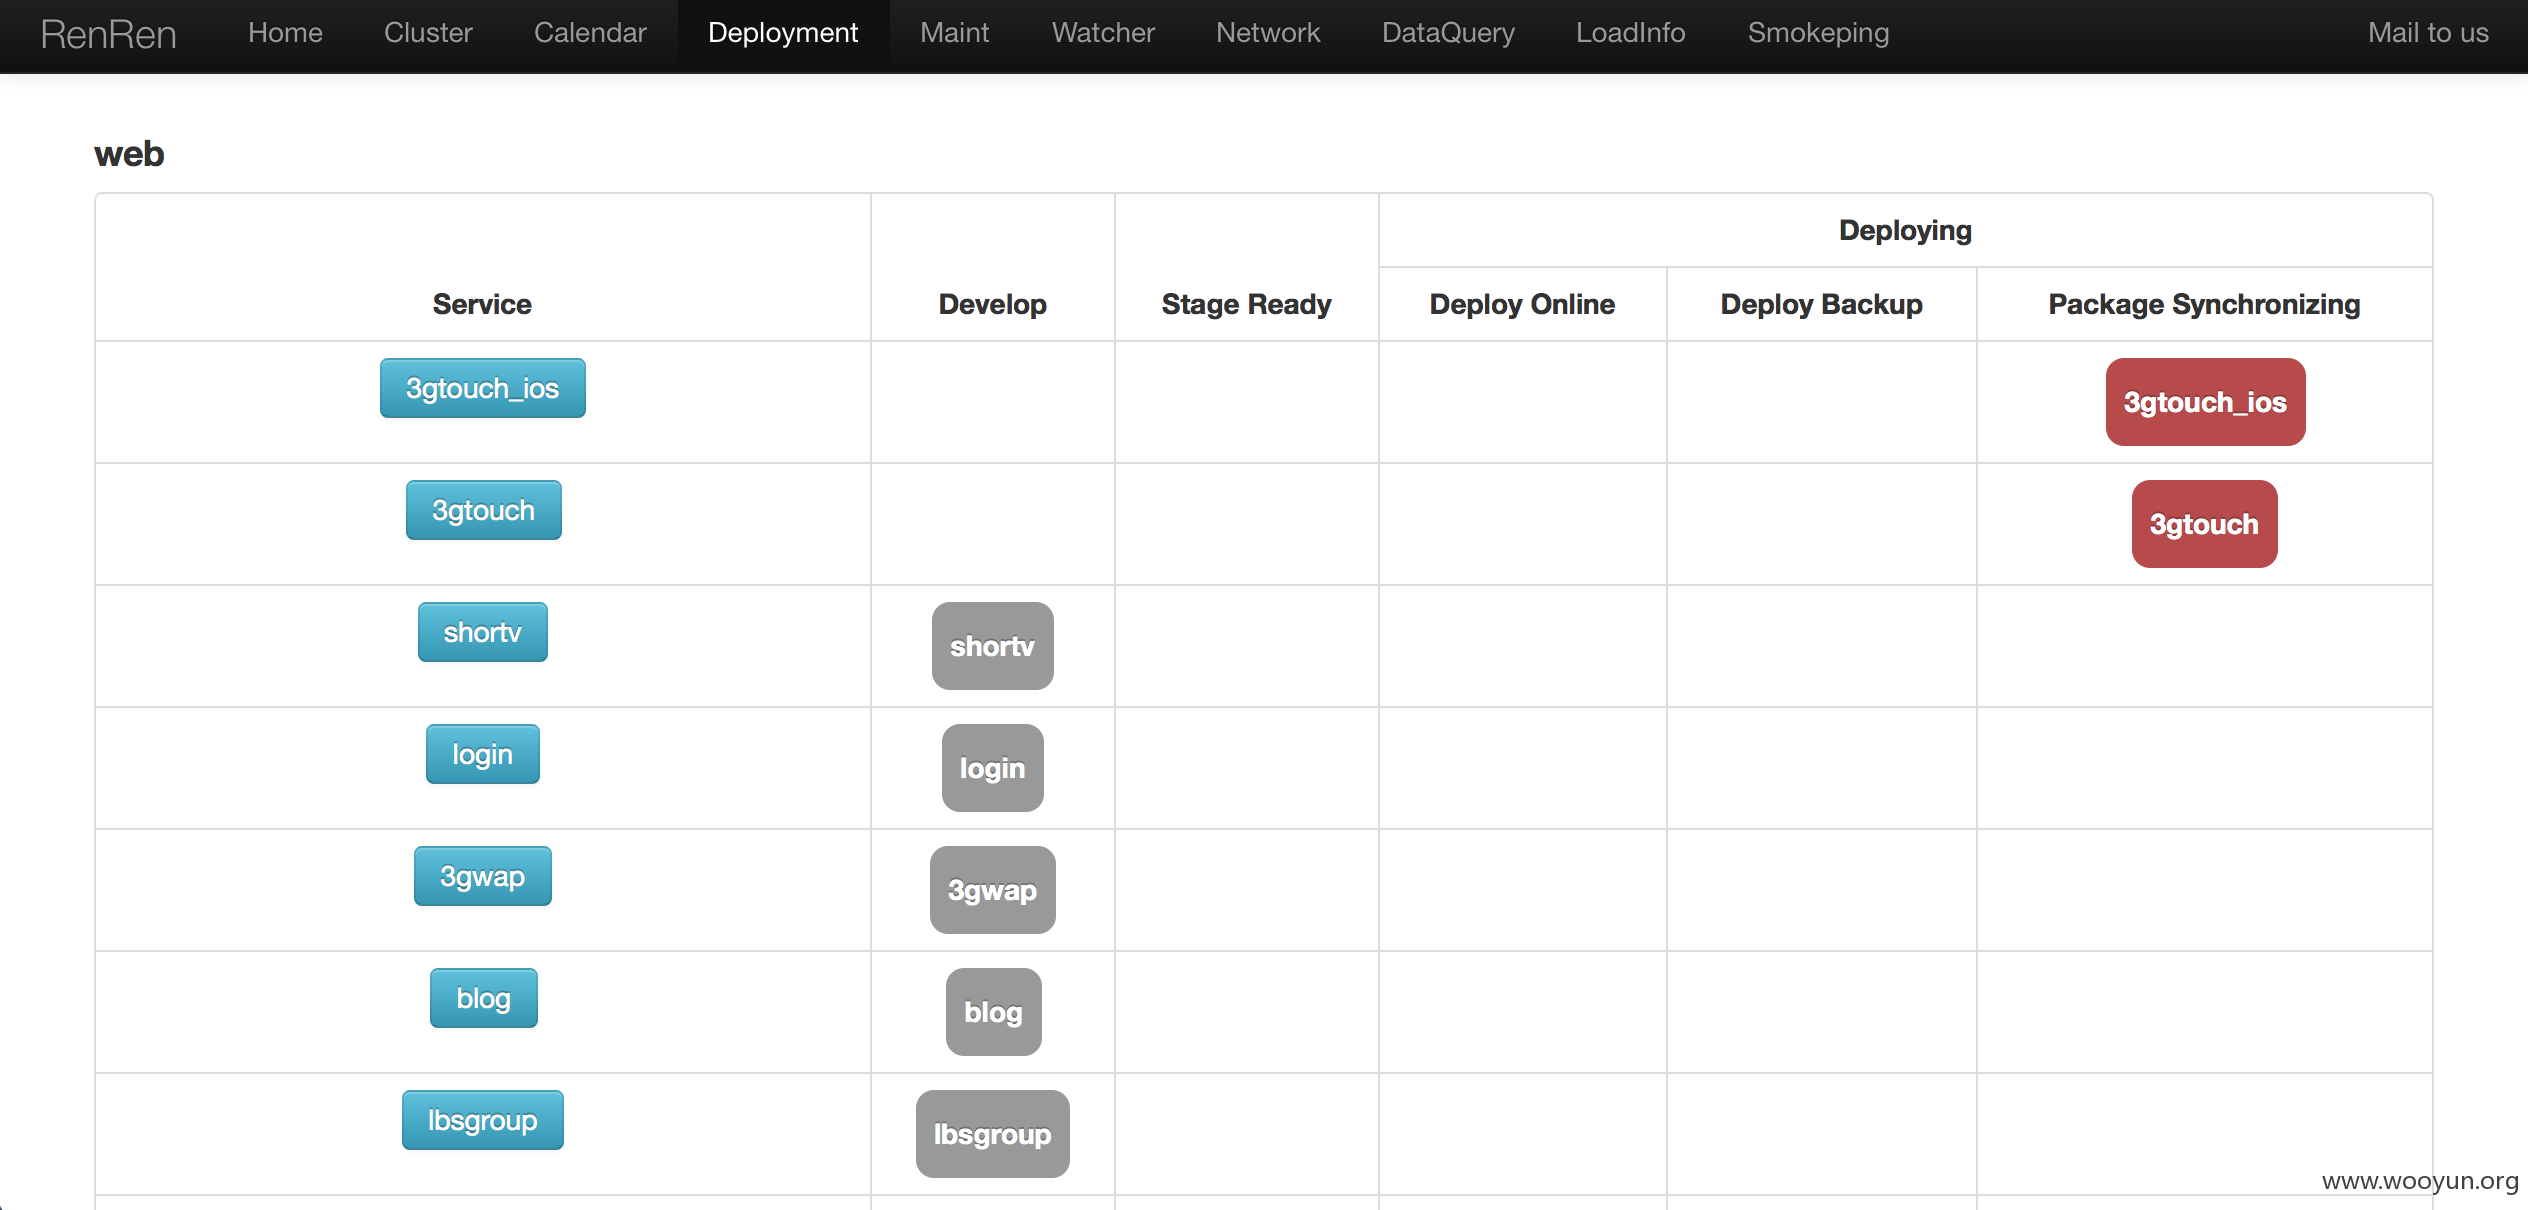Open the Cluster menu item
Image resolution: width=2528 pixels, height=1210 pixels.
pos(428,33)
